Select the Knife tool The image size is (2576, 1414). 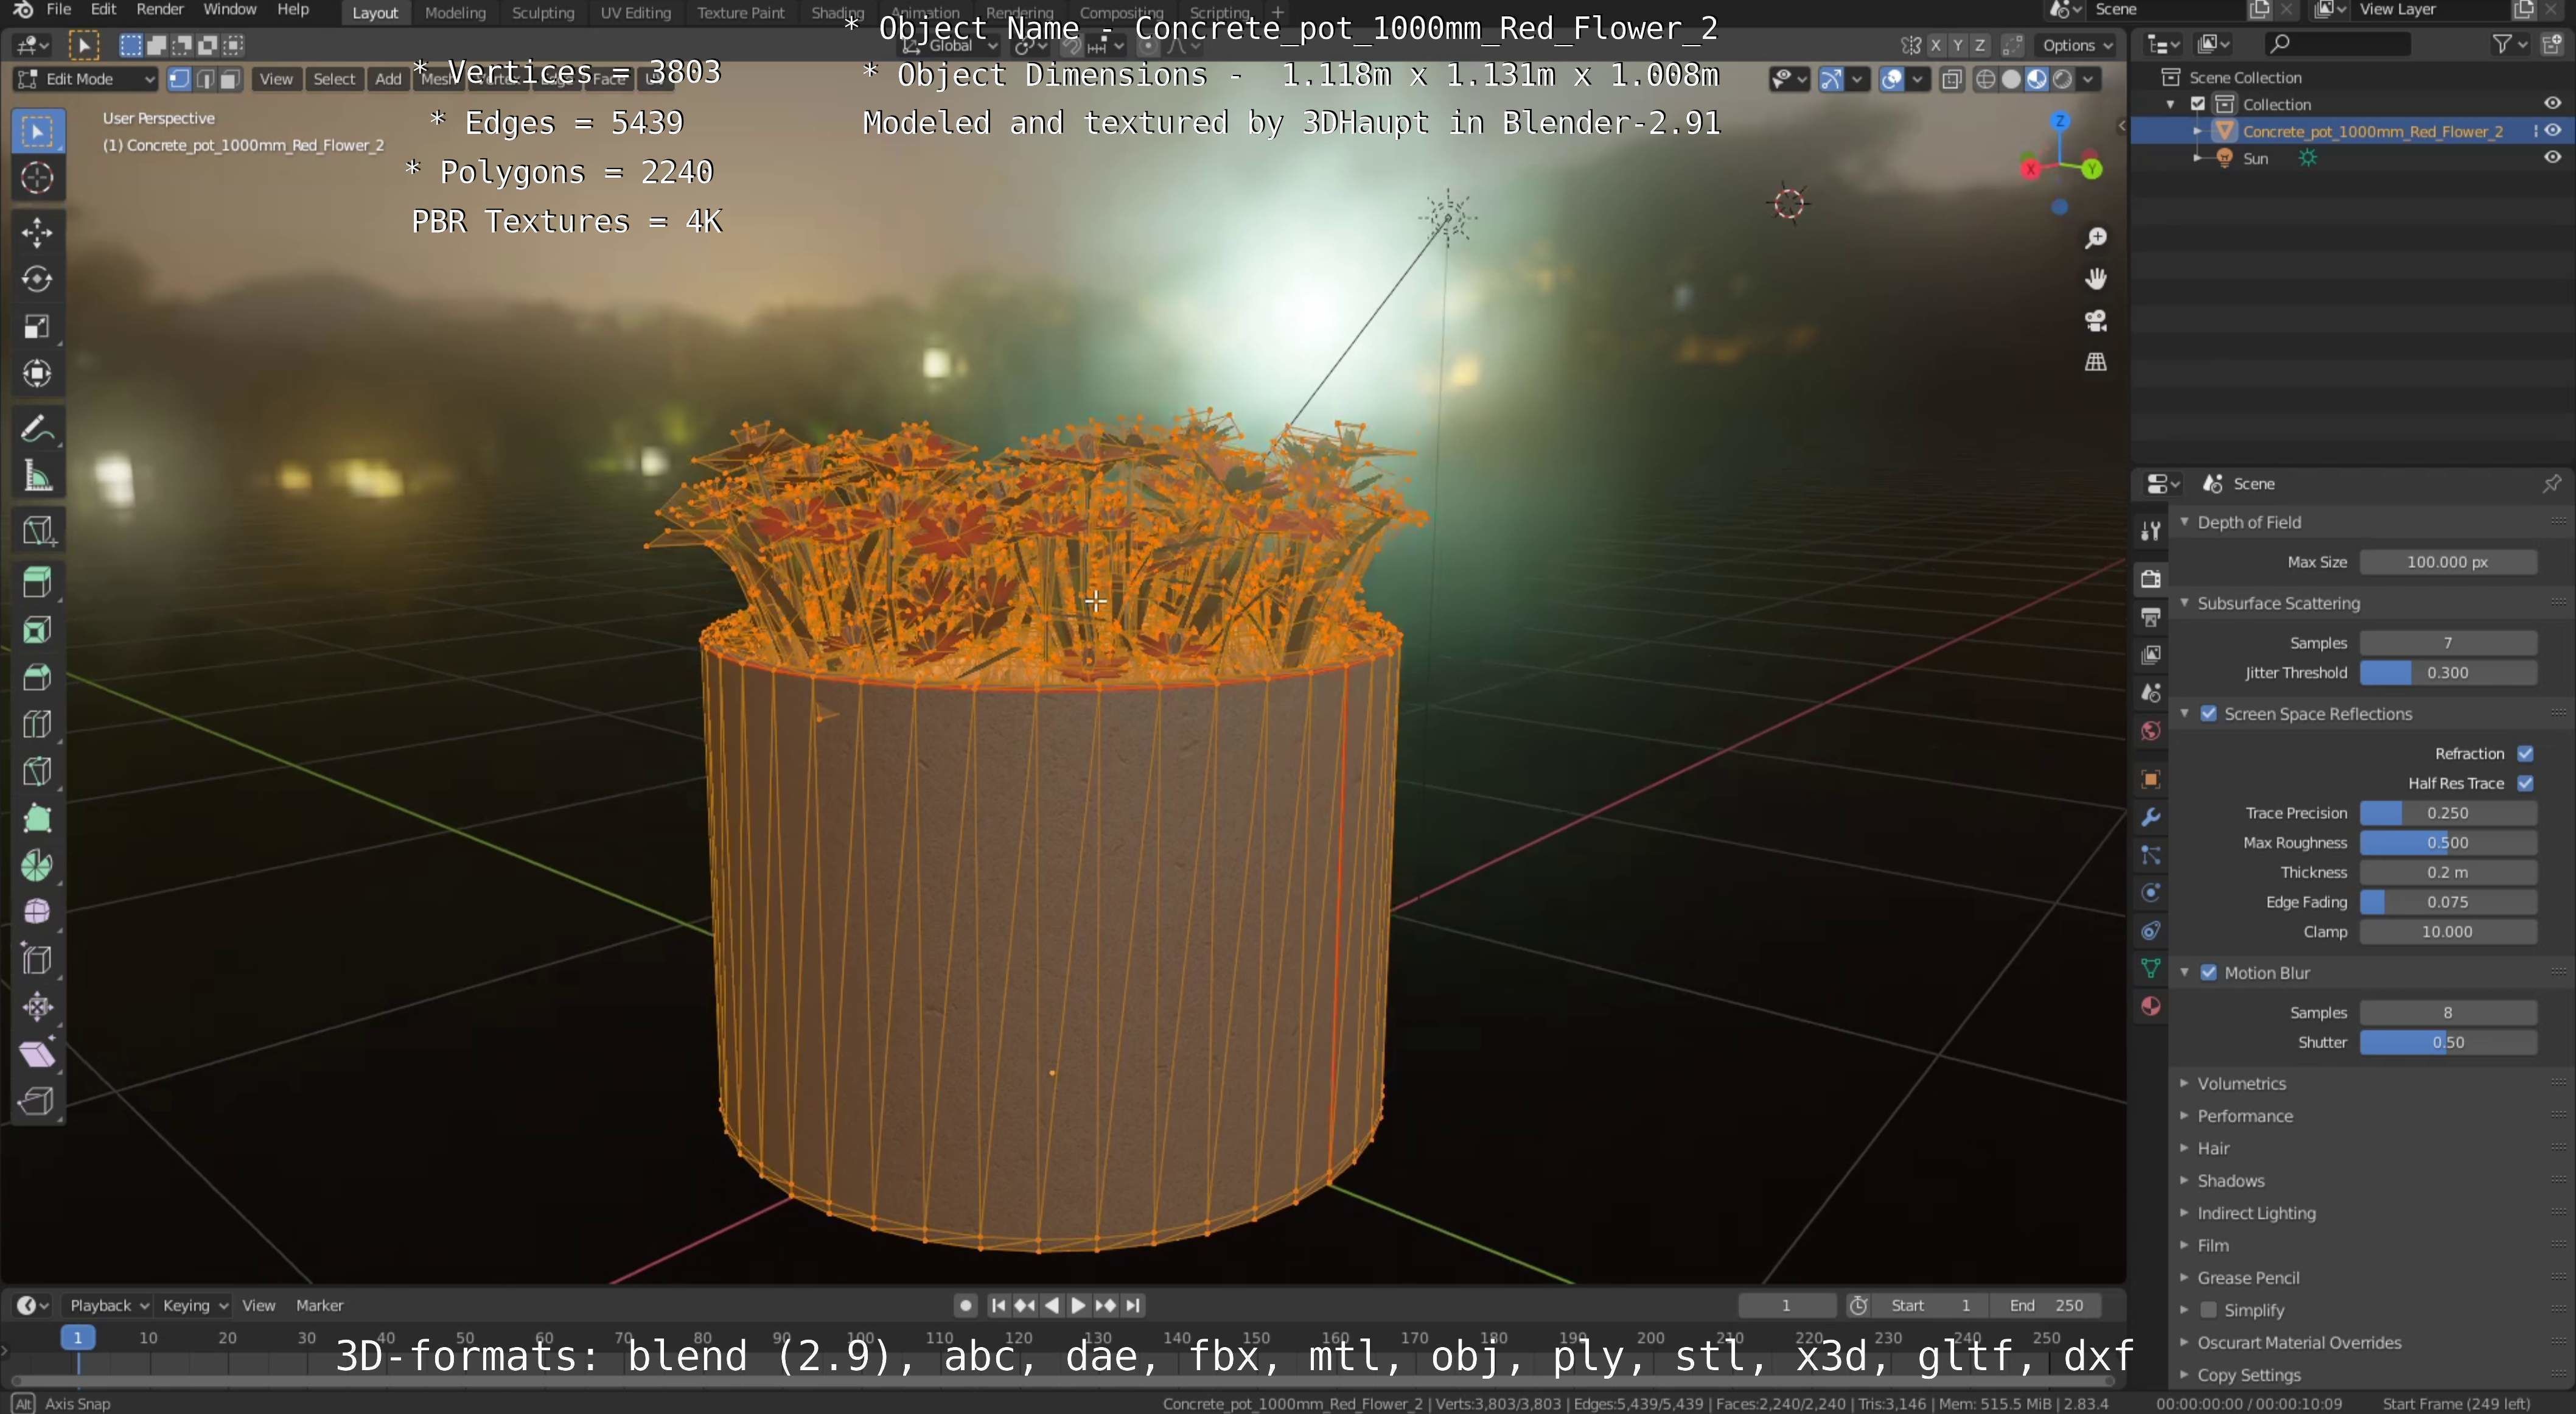pyautogui.click(x=37, y=771)
